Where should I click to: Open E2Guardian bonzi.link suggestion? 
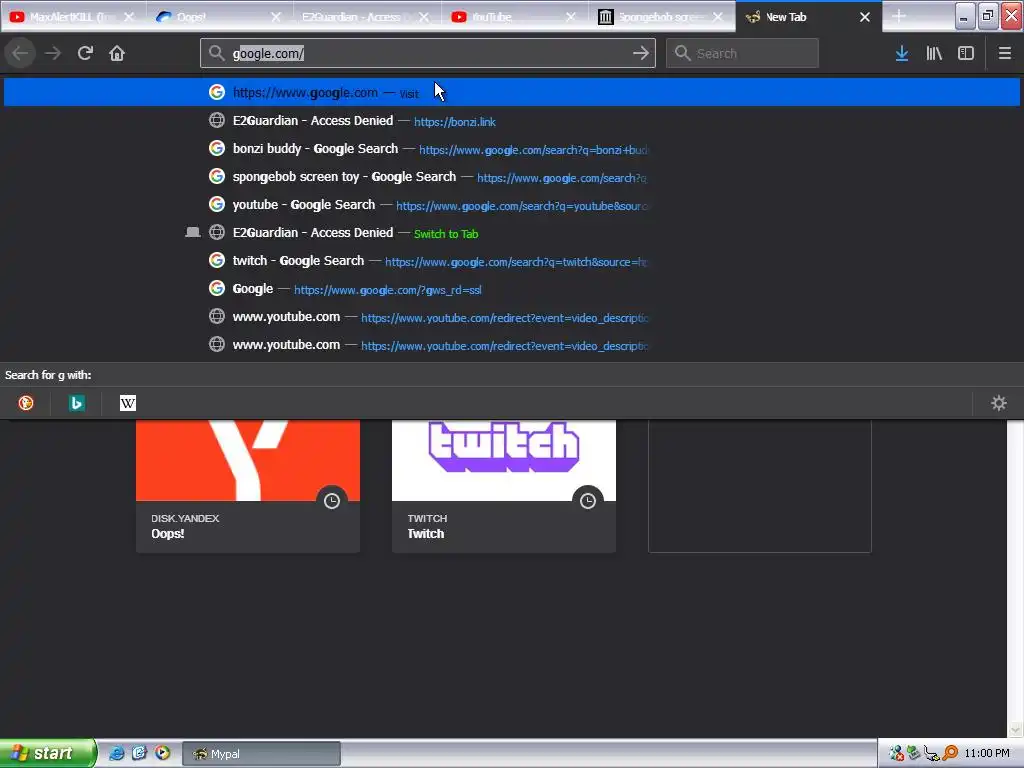coord(512,121)
